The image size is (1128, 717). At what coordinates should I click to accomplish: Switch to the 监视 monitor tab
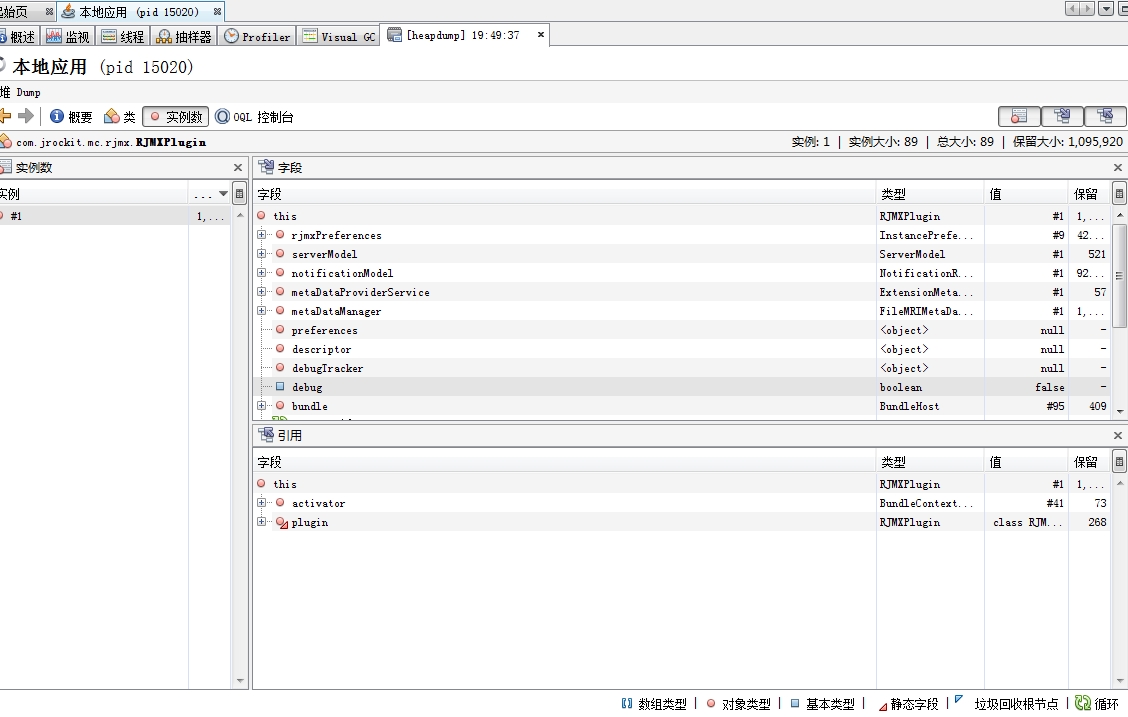(x=67, y=37)
